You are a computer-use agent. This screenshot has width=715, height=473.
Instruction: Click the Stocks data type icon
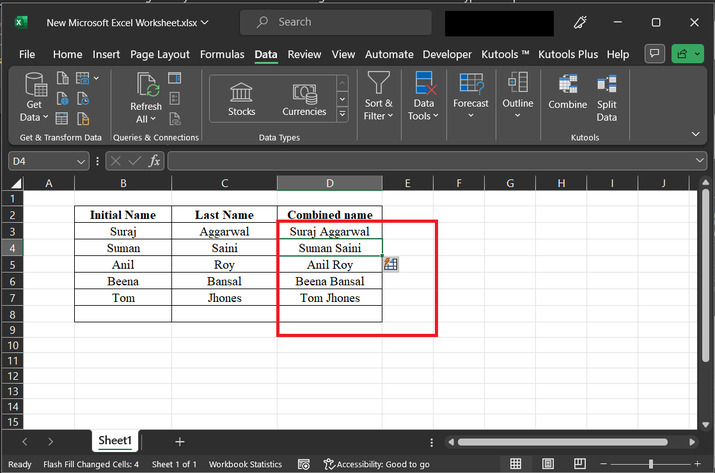241,92
